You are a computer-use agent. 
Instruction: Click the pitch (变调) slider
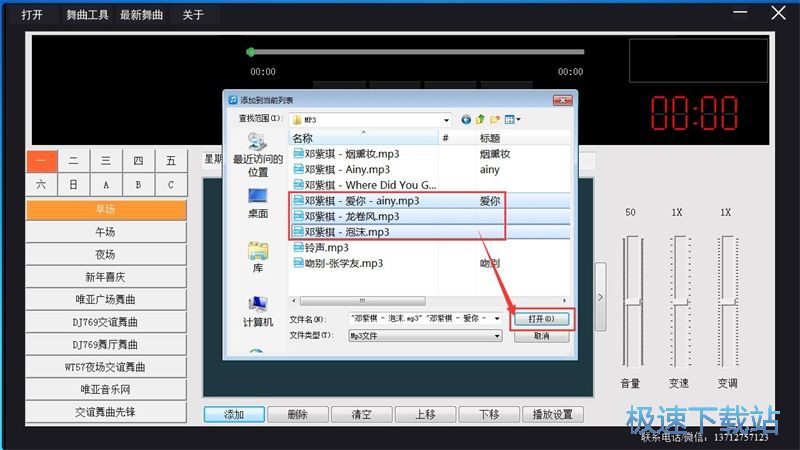click(728, 301)
